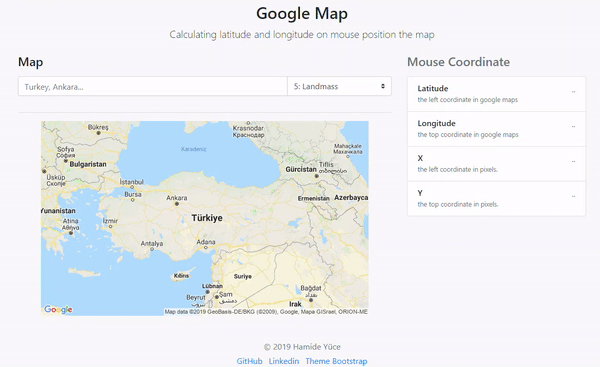Screen dimensions: 600x367
Task: Click the Google Map page title
Action: pyautogui.click(x=302, y=13)
